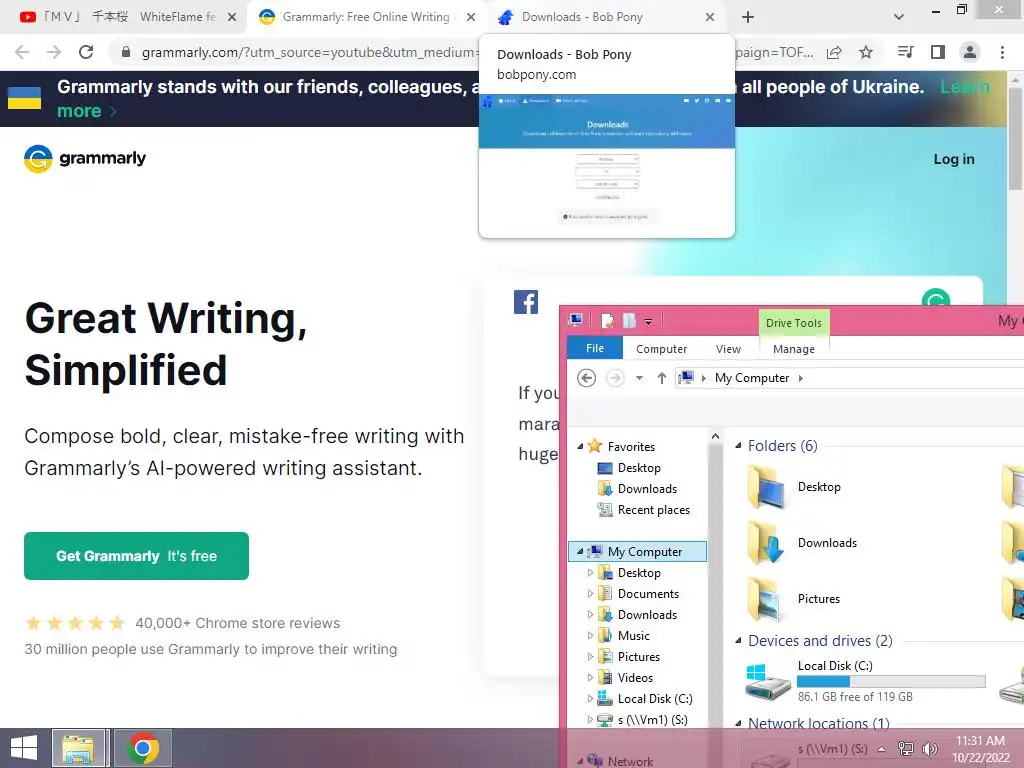Open a new Chrome tab

[748, 17]
